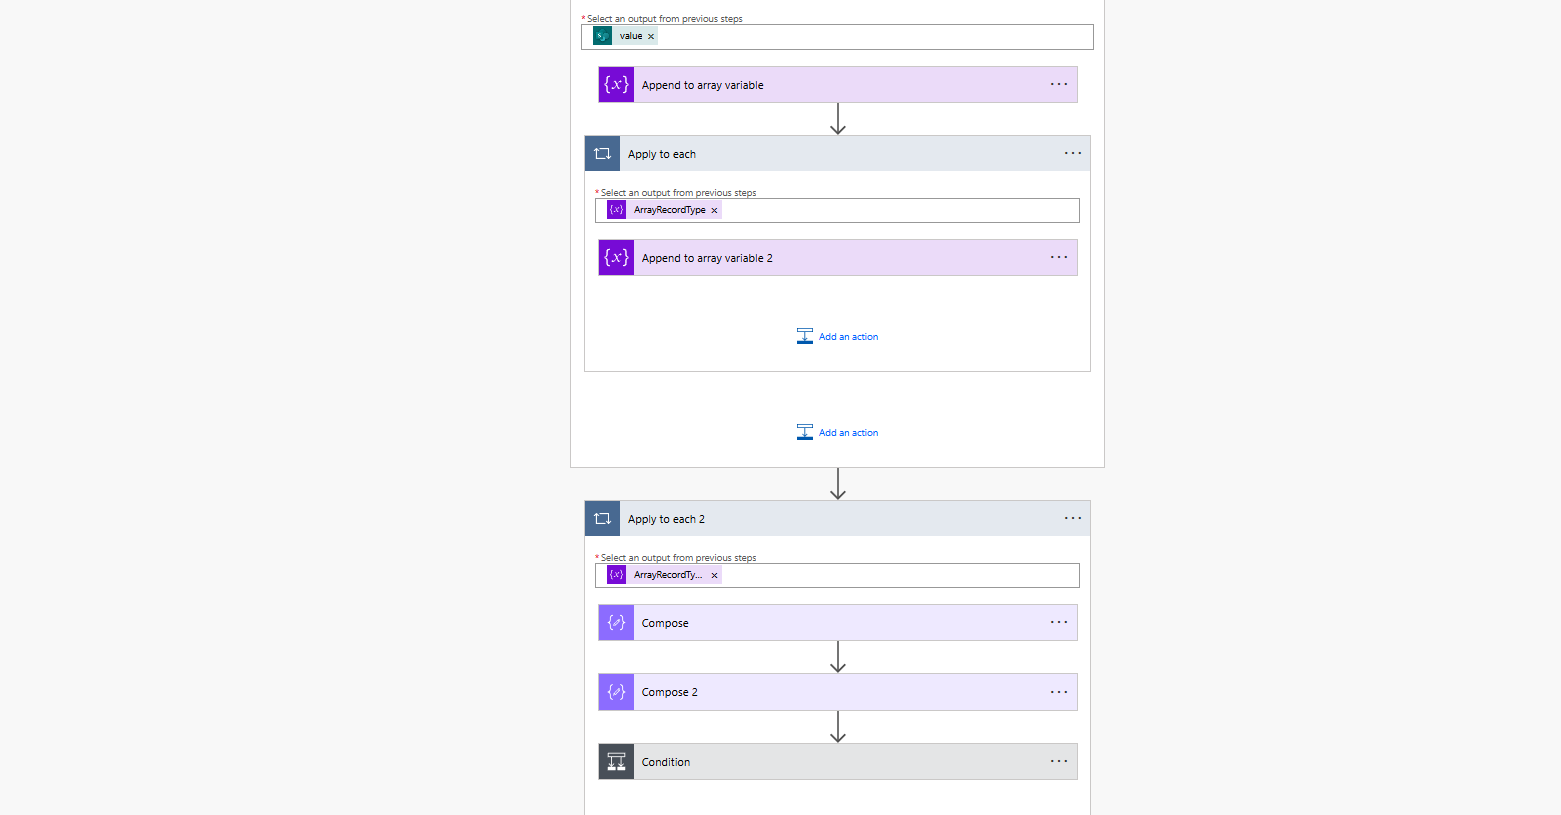Viewport: 1561px width, 815px height.
Task: Remove the value token from the input
Action: (651, 37)
